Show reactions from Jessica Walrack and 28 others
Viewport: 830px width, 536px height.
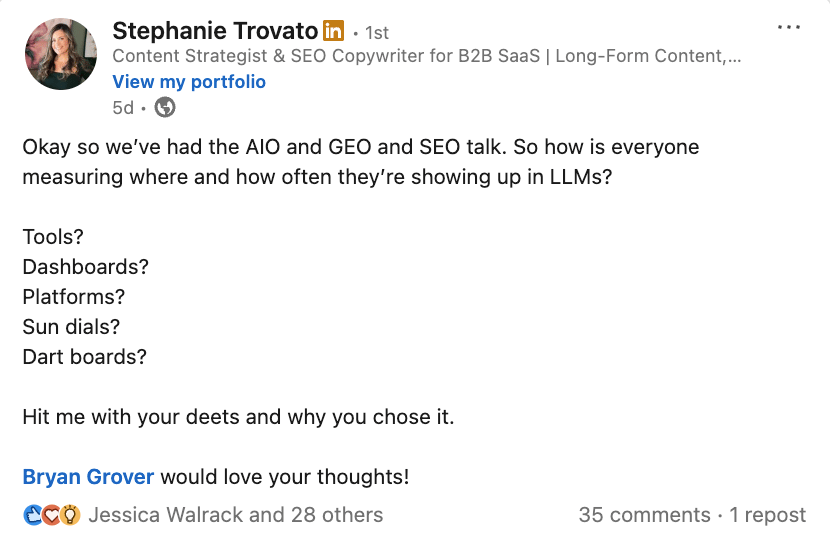(236, 515)
